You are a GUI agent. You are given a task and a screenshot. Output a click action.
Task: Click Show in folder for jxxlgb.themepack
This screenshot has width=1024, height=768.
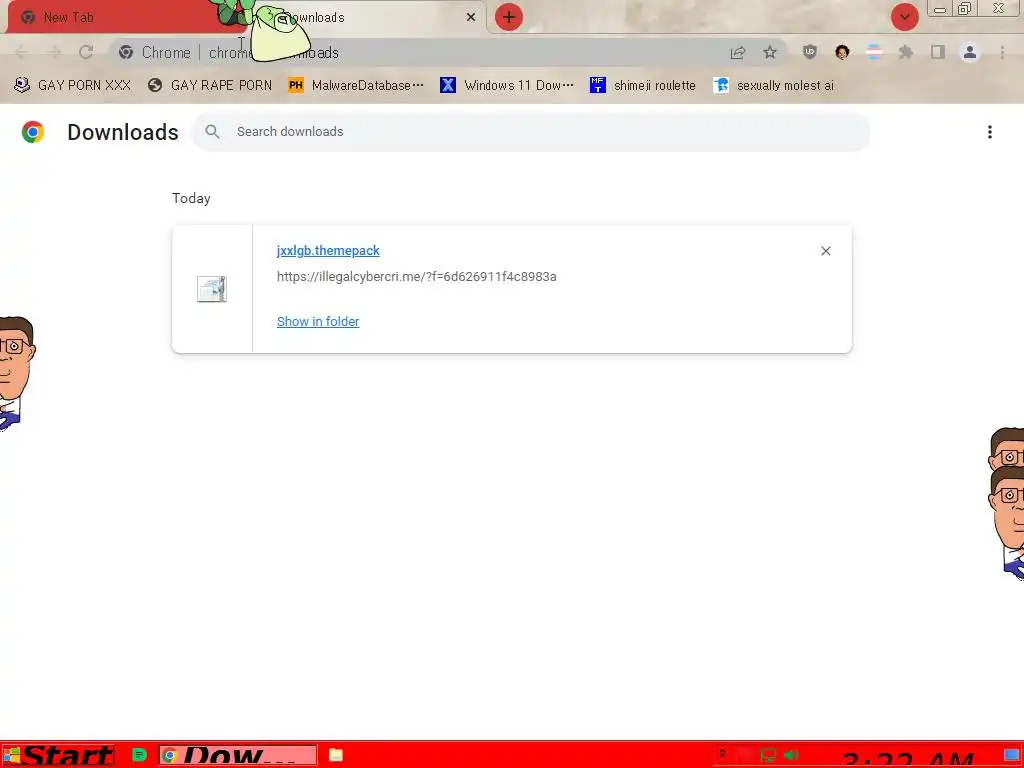pos(318,321)
